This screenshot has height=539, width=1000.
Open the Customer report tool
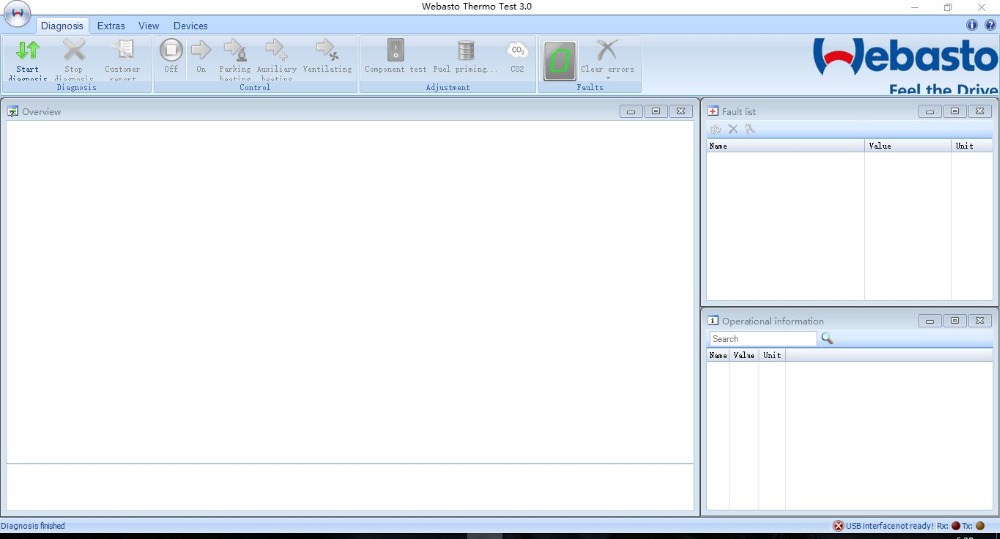click(x=123, y=50)
